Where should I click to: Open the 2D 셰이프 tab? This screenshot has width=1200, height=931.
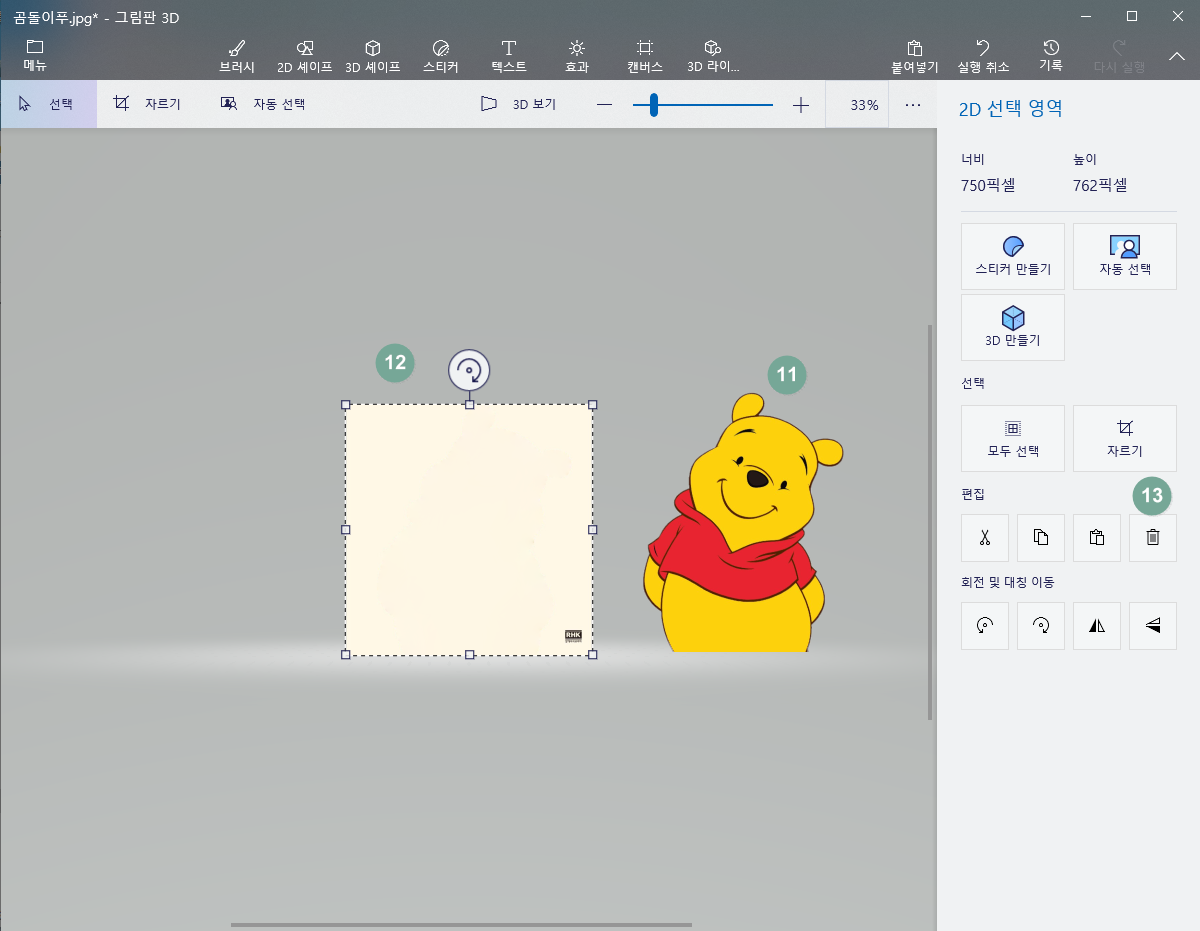pyautogui.click(x=305, y=57)
